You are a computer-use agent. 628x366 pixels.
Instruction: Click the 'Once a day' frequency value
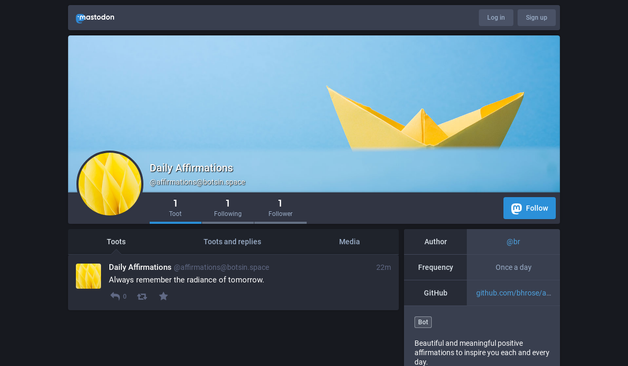click(513, 267)
